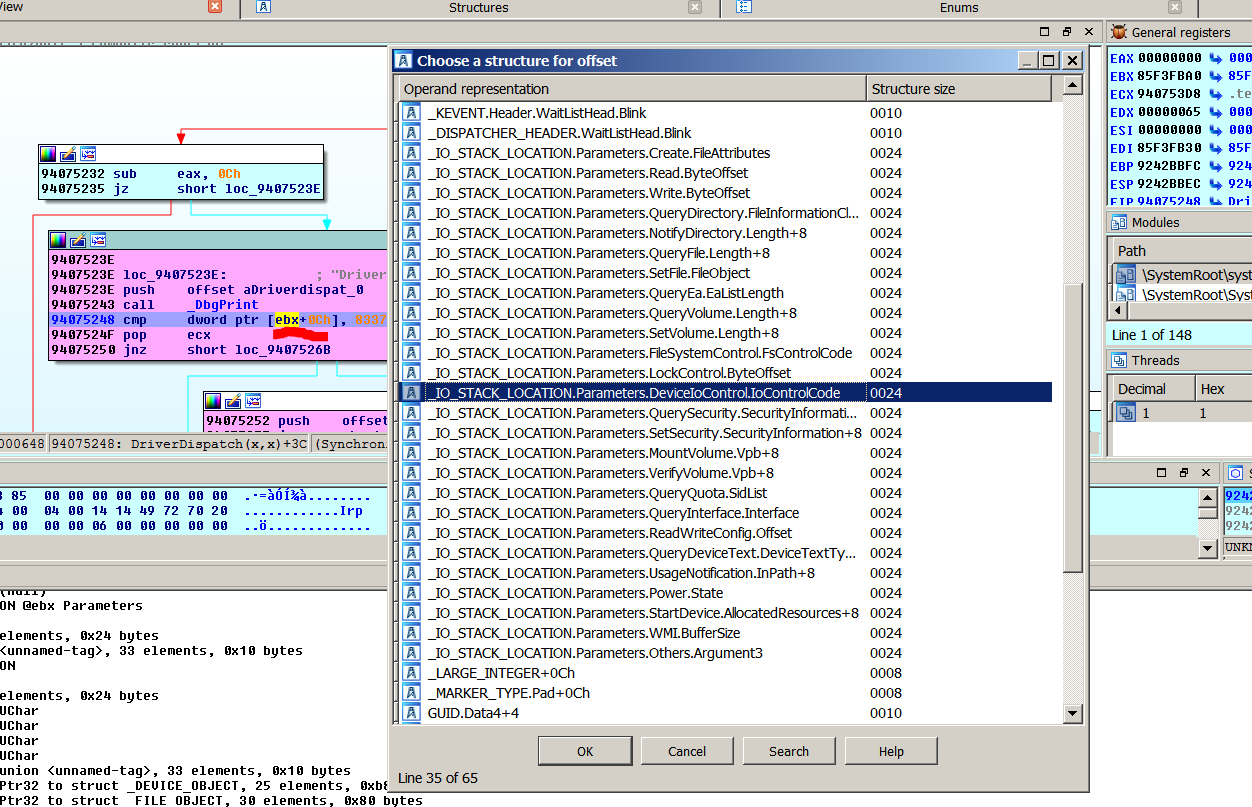The height and width of the screenshot is (807, 1252).
Task: Click the group icon in the 94075252 push node
Action: (253, 402)
